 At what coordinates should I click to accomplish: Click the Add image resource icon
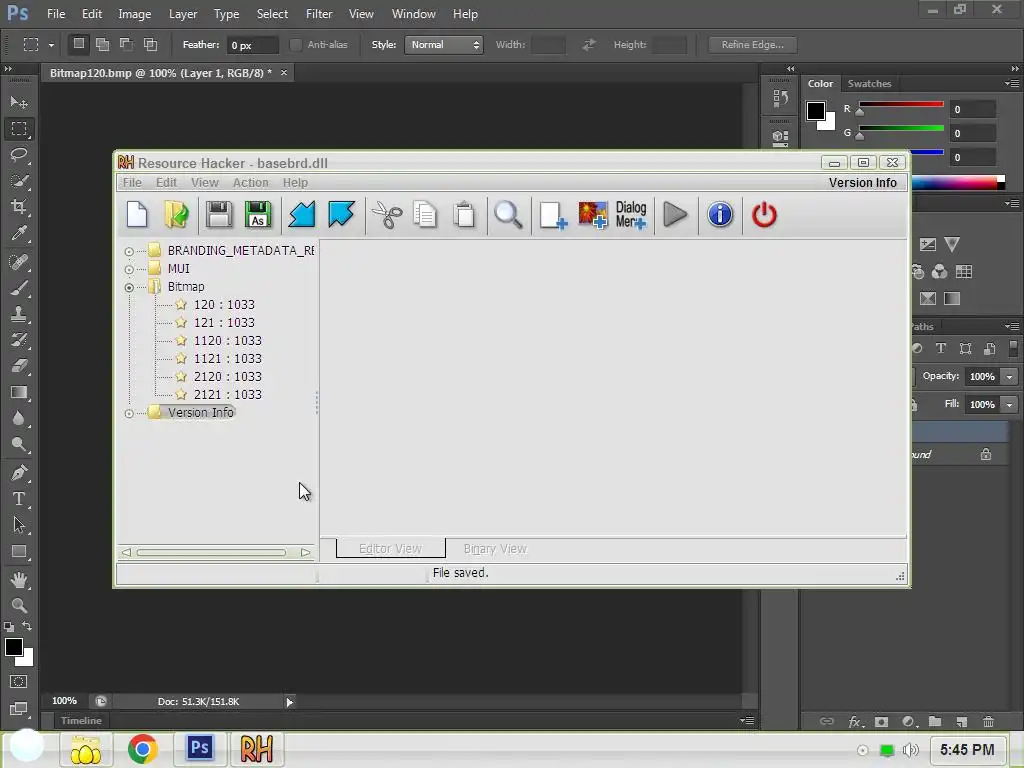pos(593,215)
